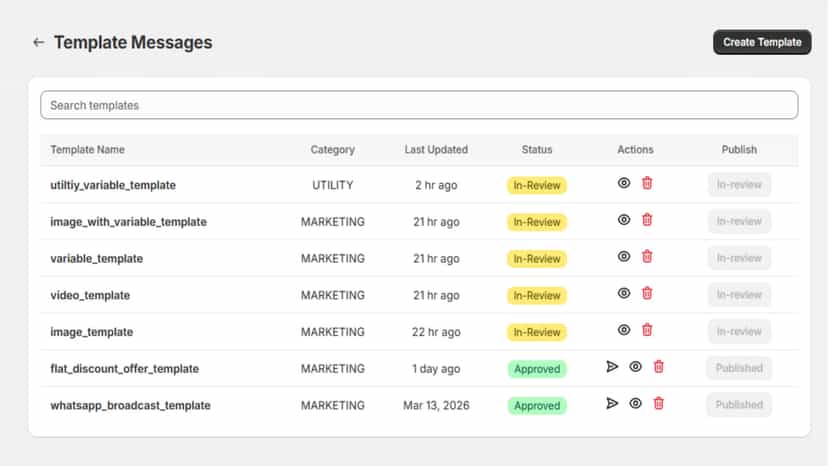Click the In-Review status badge for utiltiy_variable_template
The image size is (828, 466).
click(x=537, y=185)
